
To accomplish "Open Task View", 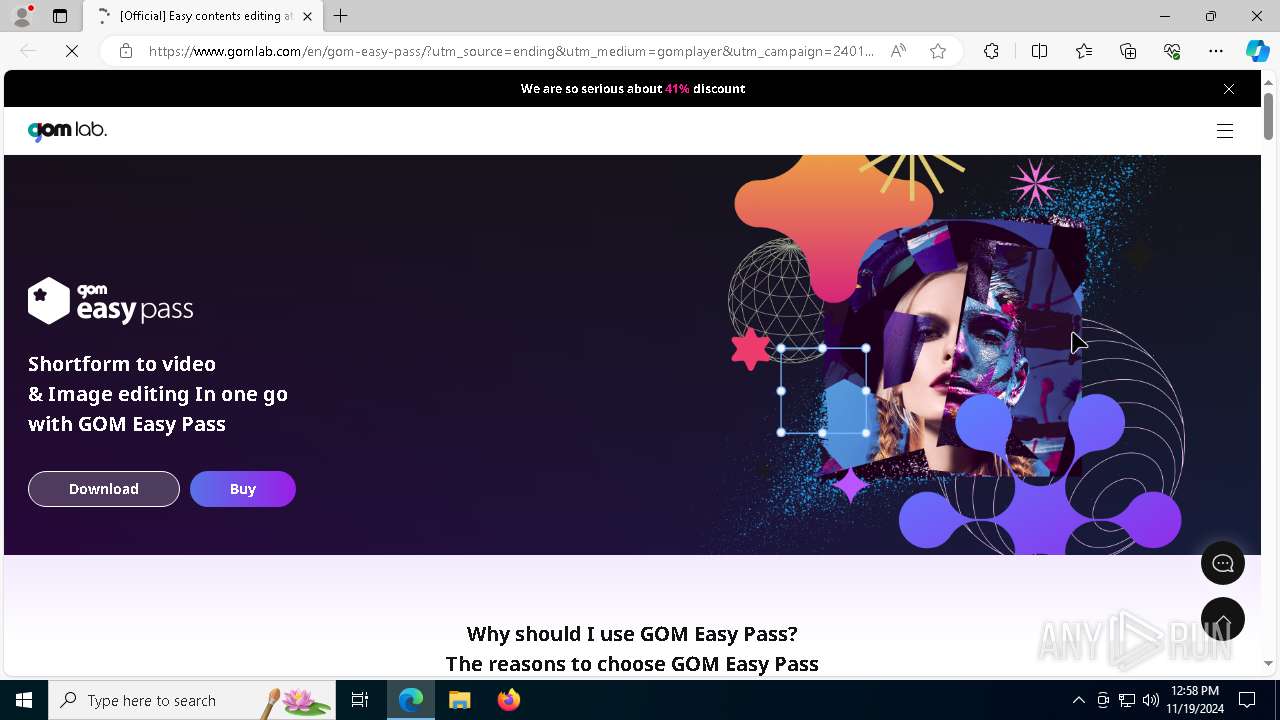I will pos(360,700).
